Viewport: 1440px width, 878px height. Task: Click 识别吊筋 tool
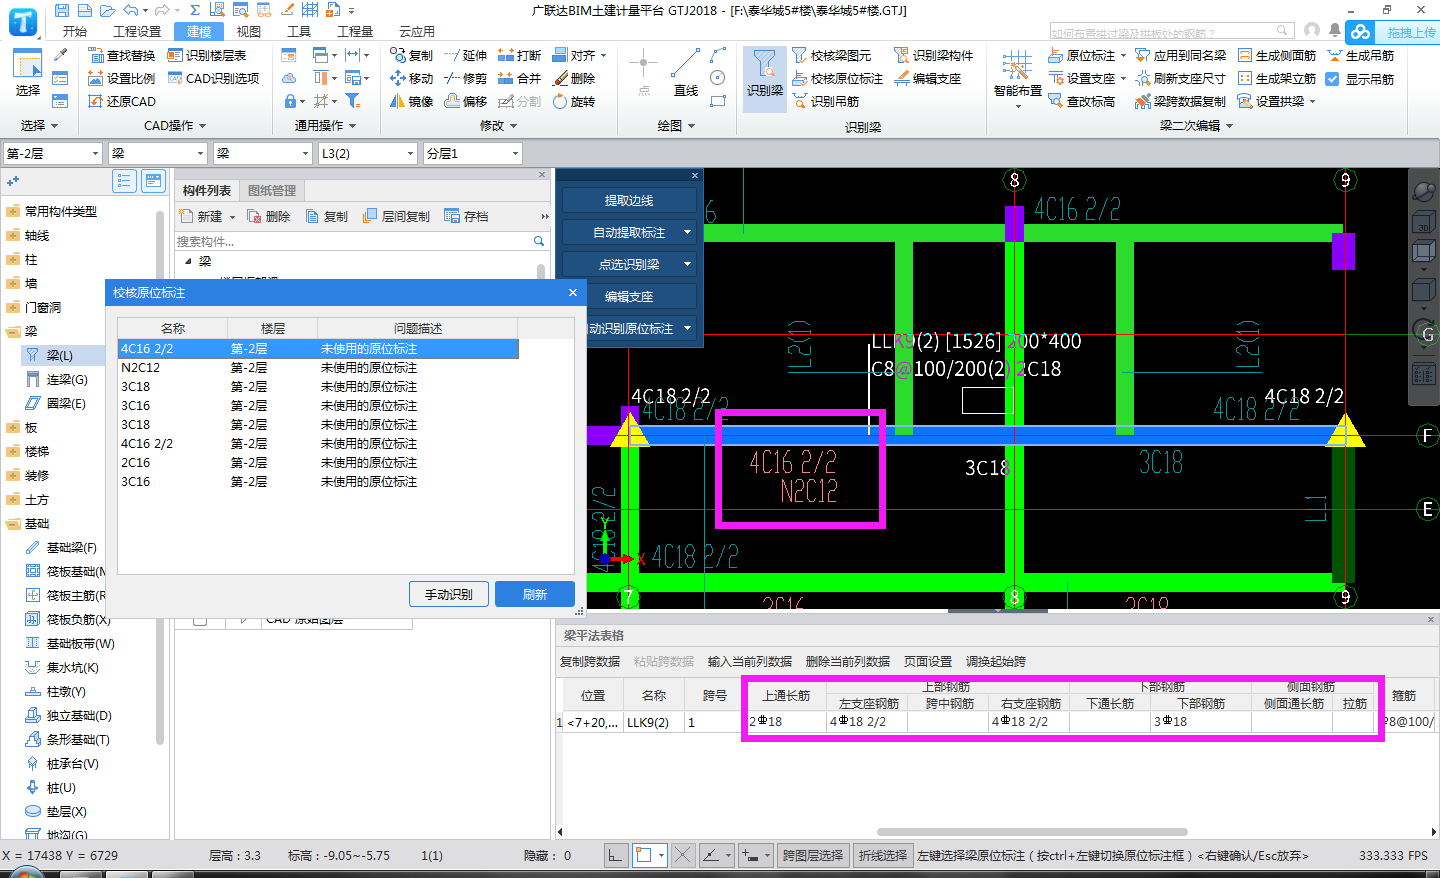pyautogui.click(x=825, y=101)
